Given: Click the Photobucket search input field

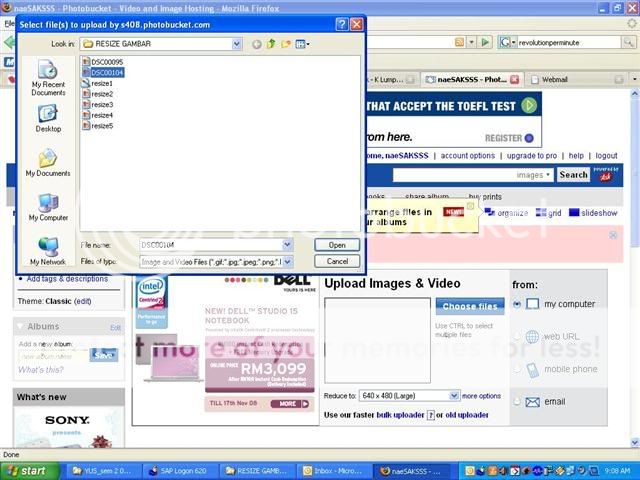Looking at the screenshot, I should [453, 175].
